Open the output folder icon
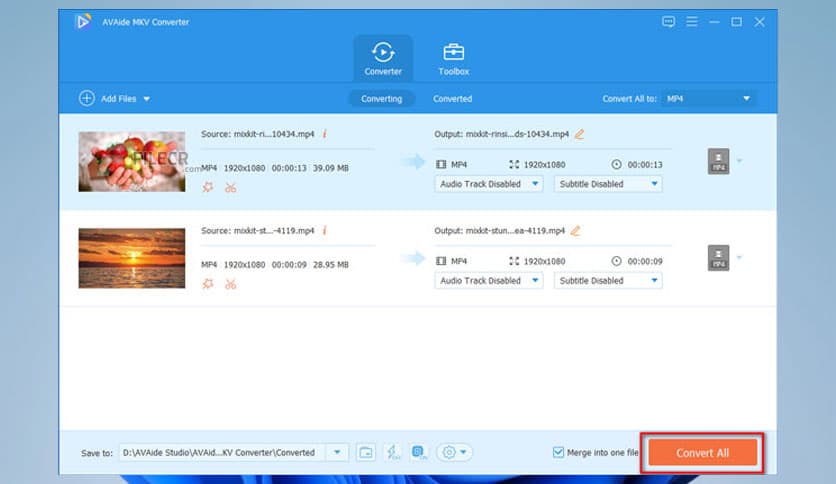Image resolution: width=836 pixels, height=484 pixels. (366, 453)
